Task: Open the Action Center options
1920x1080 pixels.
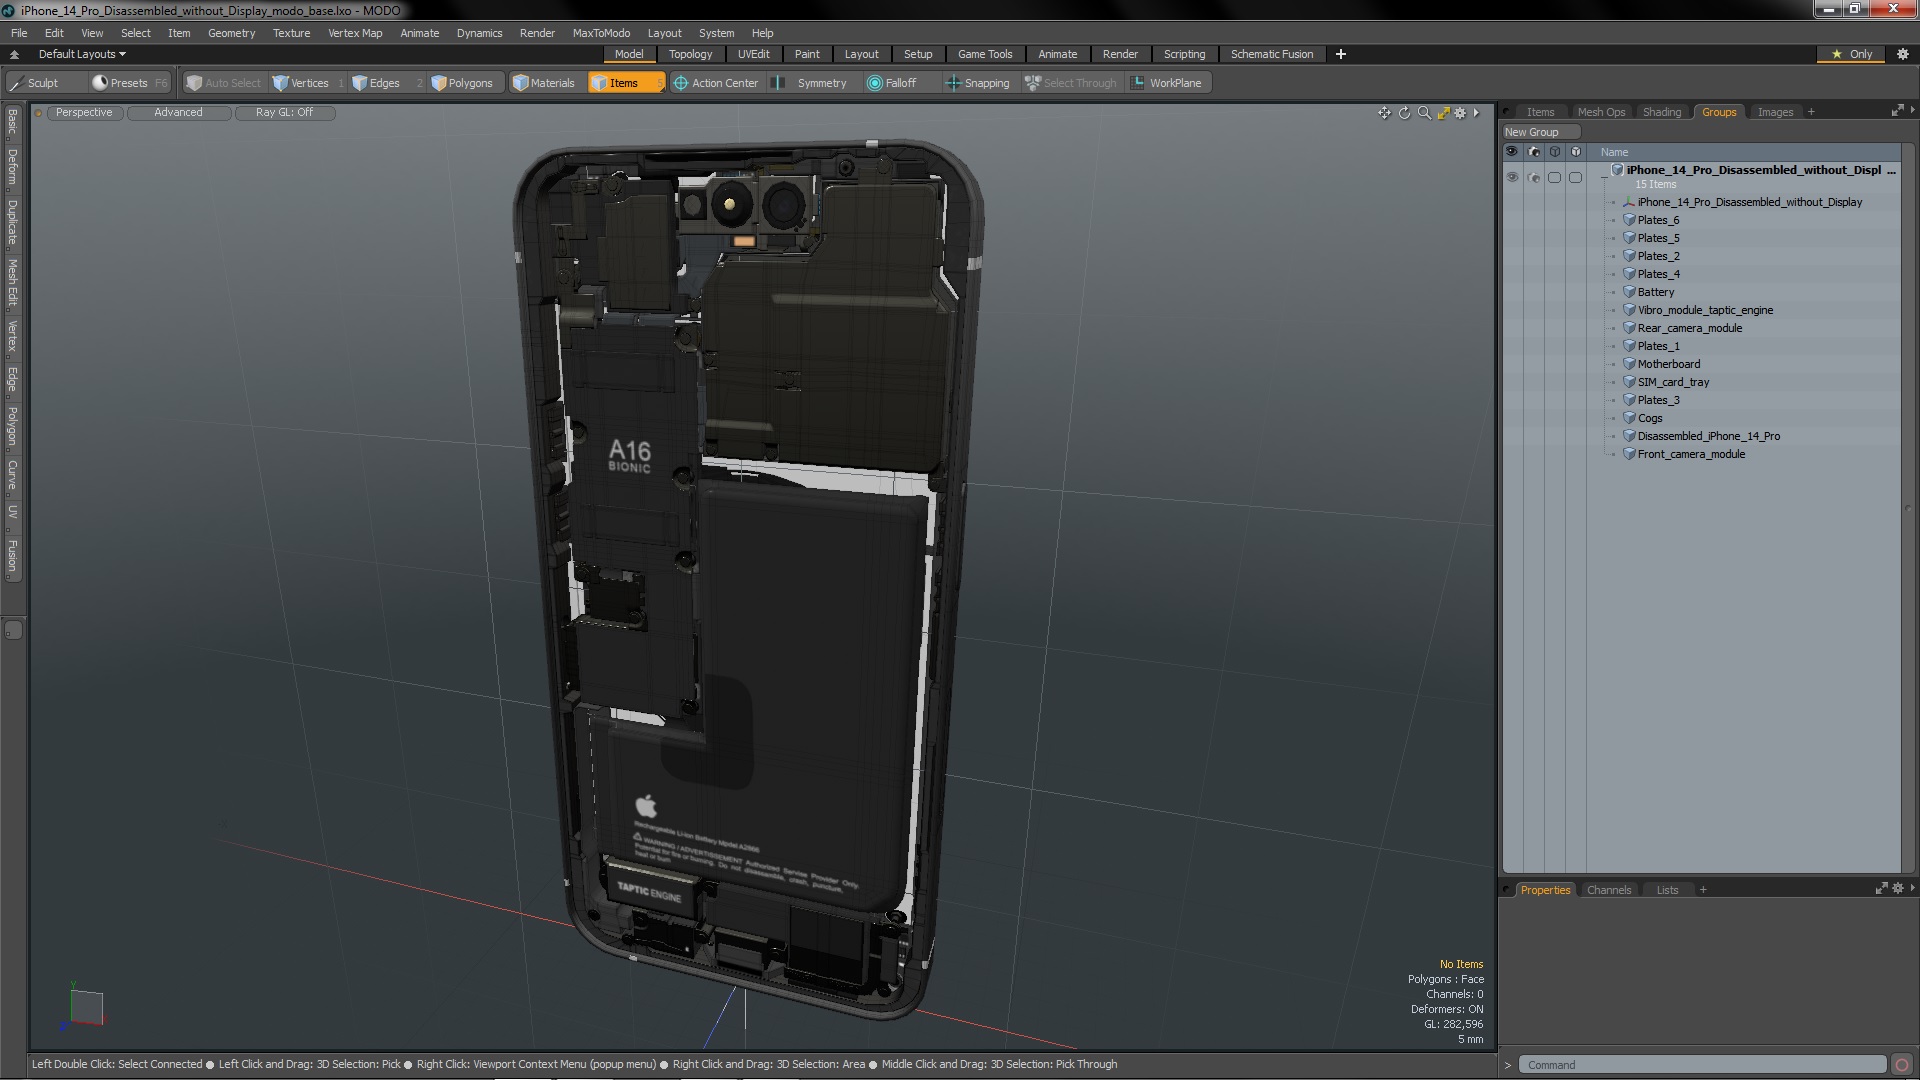Action: click(x=716, y=83)
